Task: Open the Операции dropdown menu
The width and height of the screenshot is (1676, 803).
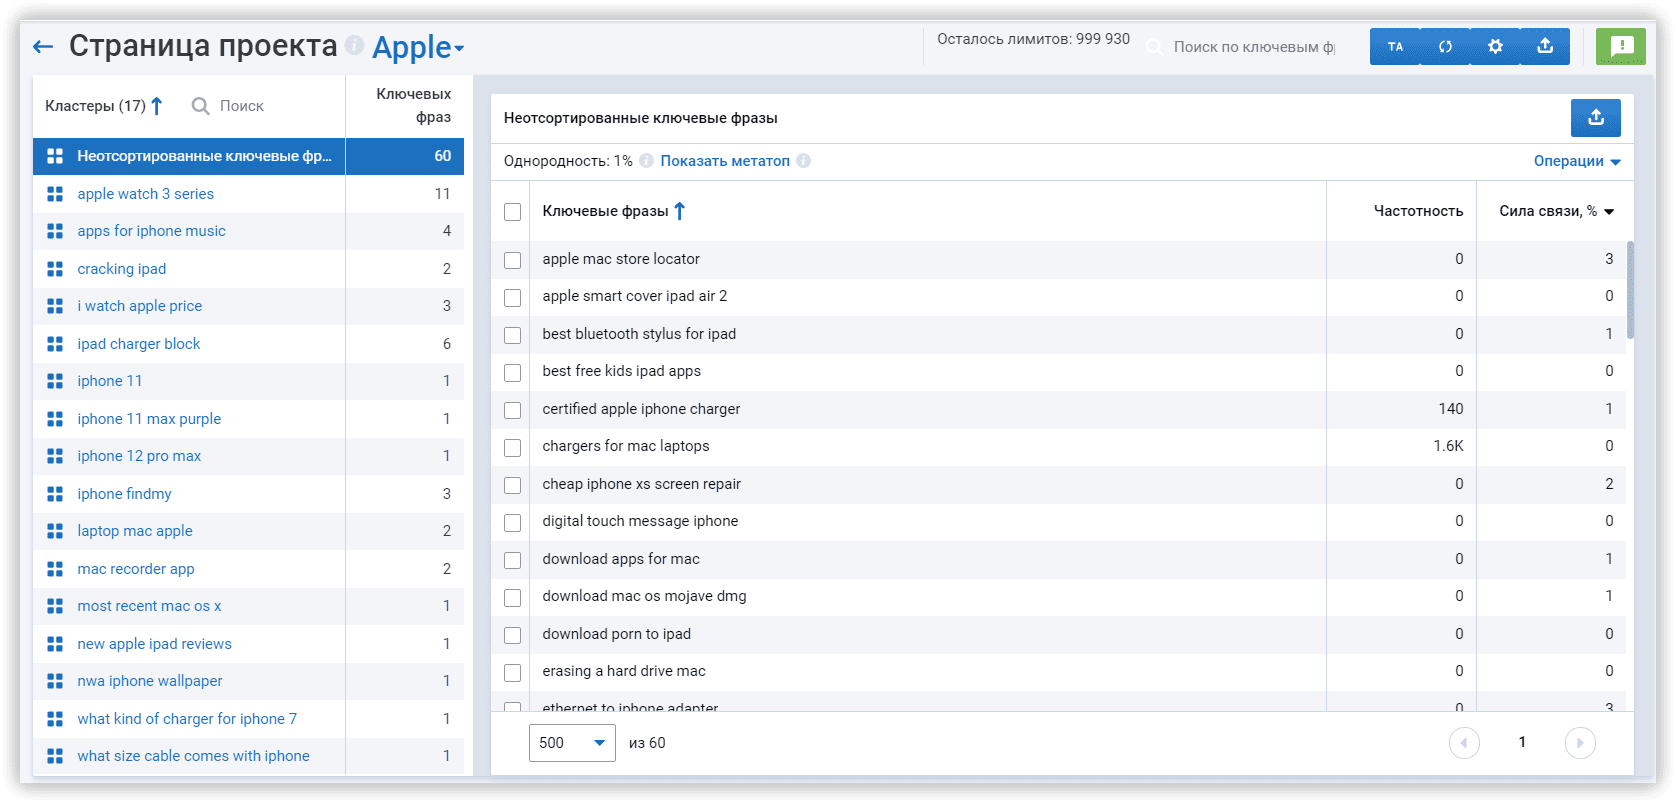Action: point(1577,161)
